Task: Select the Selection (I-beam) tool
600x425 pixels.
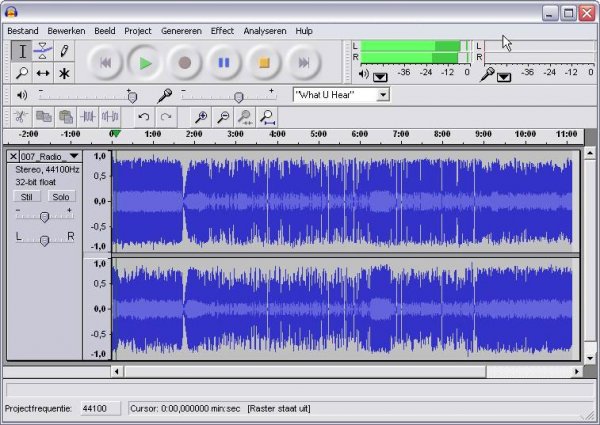Action: pos(22,51)
